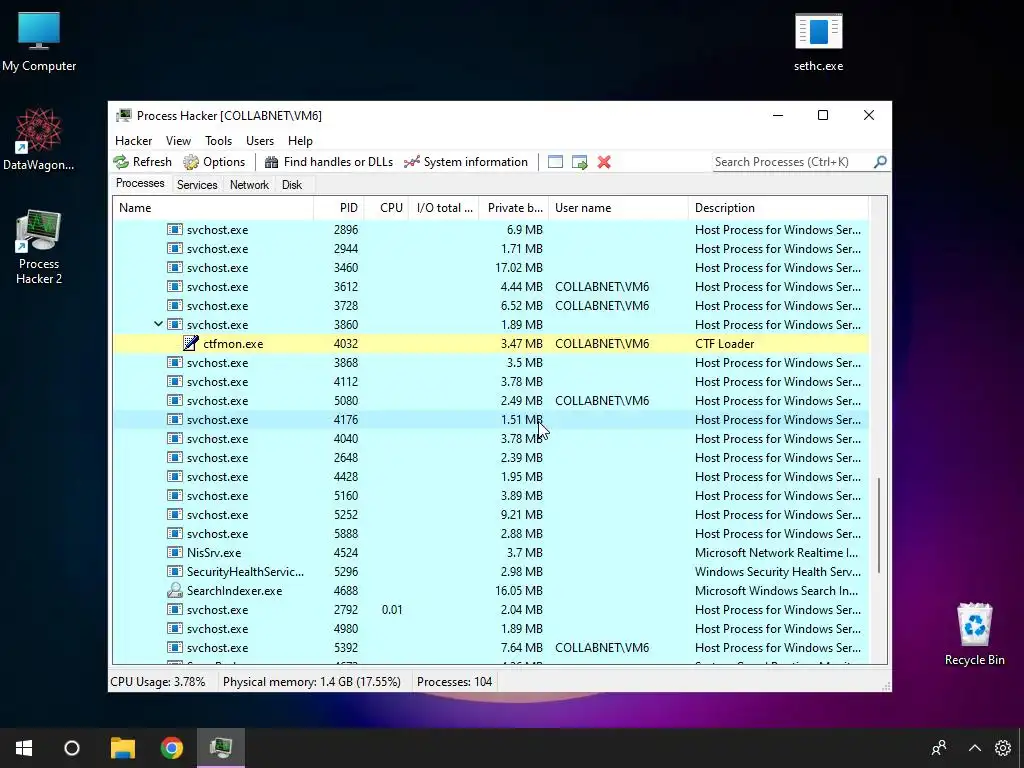Select the Recycle Bin desktop icon
This screenshot has height=768, width=1024.
click(x=974, y=633)
